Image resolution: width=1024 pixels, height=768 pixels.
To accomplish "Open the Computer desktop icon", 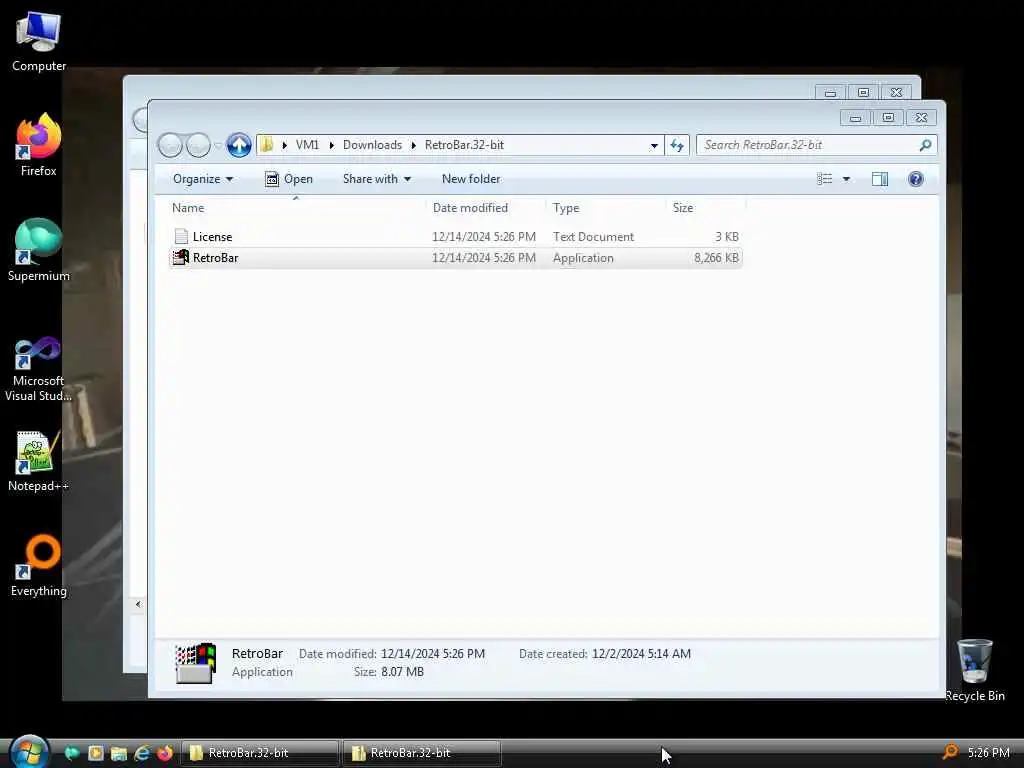I will click(39, 41).
